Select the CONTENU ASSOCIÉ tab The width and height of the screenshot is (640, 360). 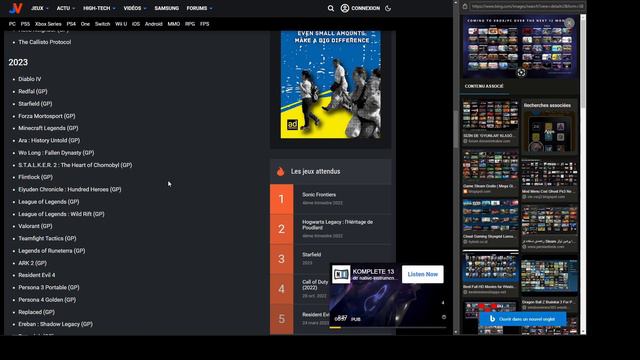pyautogui.click(x=484, y=86)
